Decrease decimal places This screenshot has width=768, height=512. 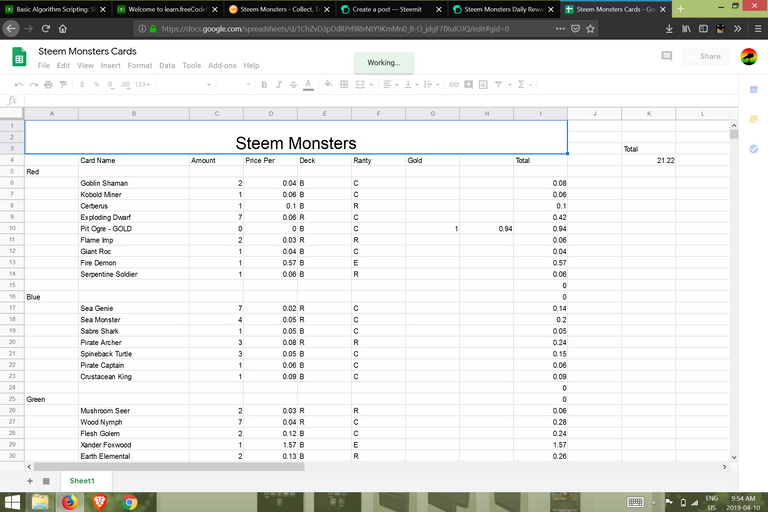[x=111, y=85]
